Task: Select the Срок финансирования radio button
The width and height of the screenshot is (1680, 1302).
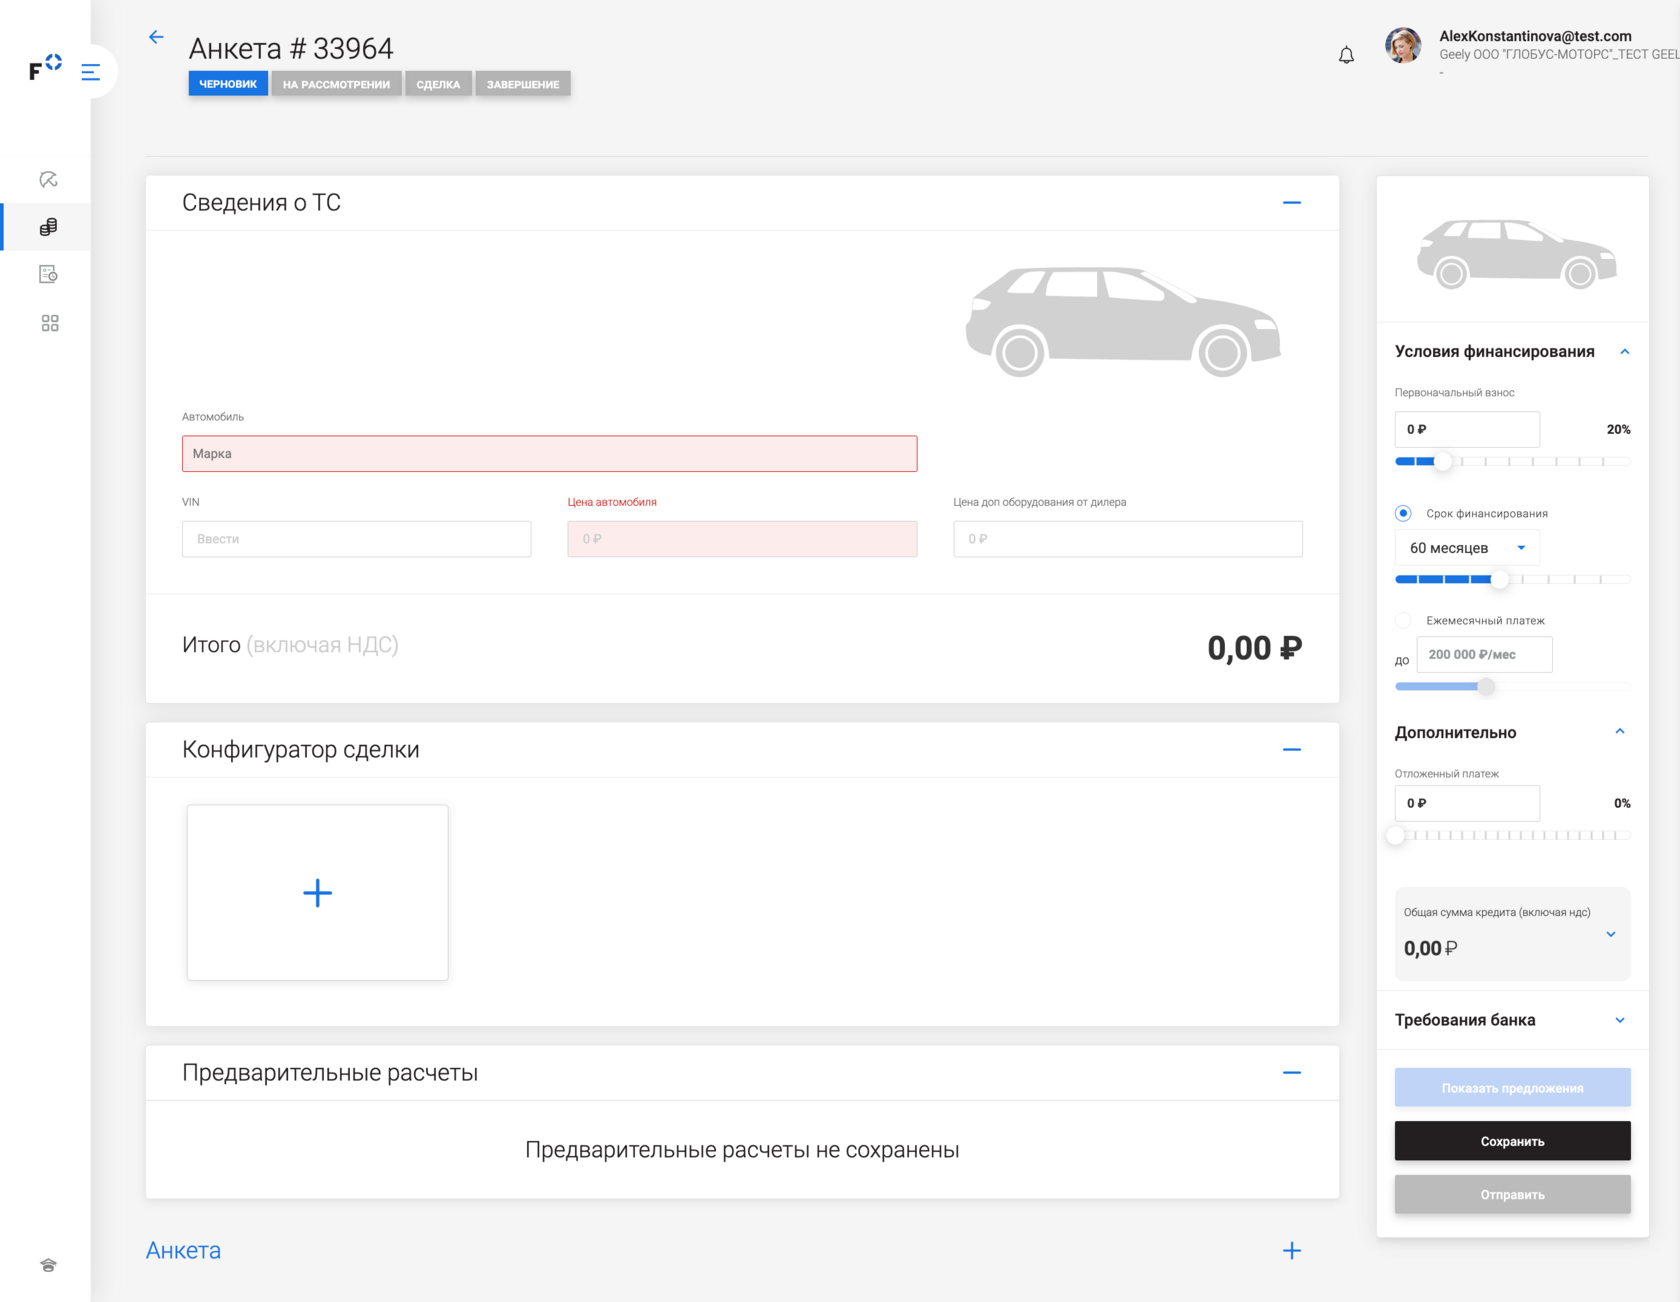Action: [x=1403, y=513]
